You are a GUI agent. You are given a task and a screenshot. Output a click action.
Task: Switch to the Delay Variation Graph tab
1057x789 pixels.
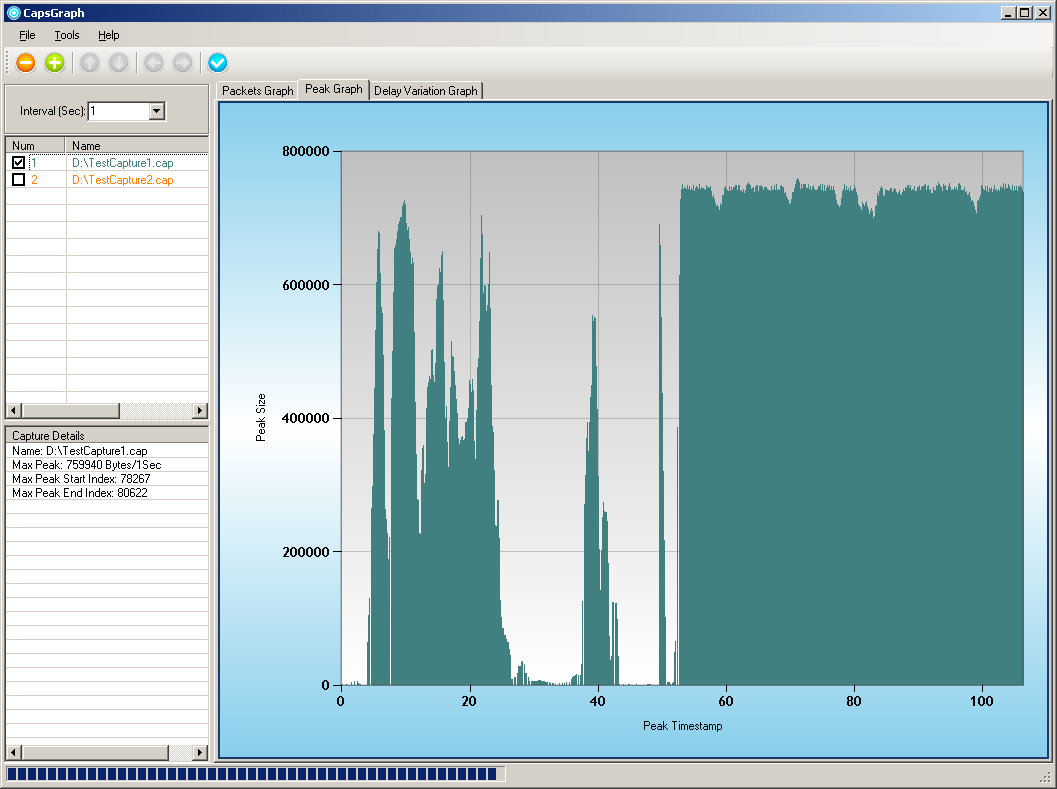click(426, 91)
